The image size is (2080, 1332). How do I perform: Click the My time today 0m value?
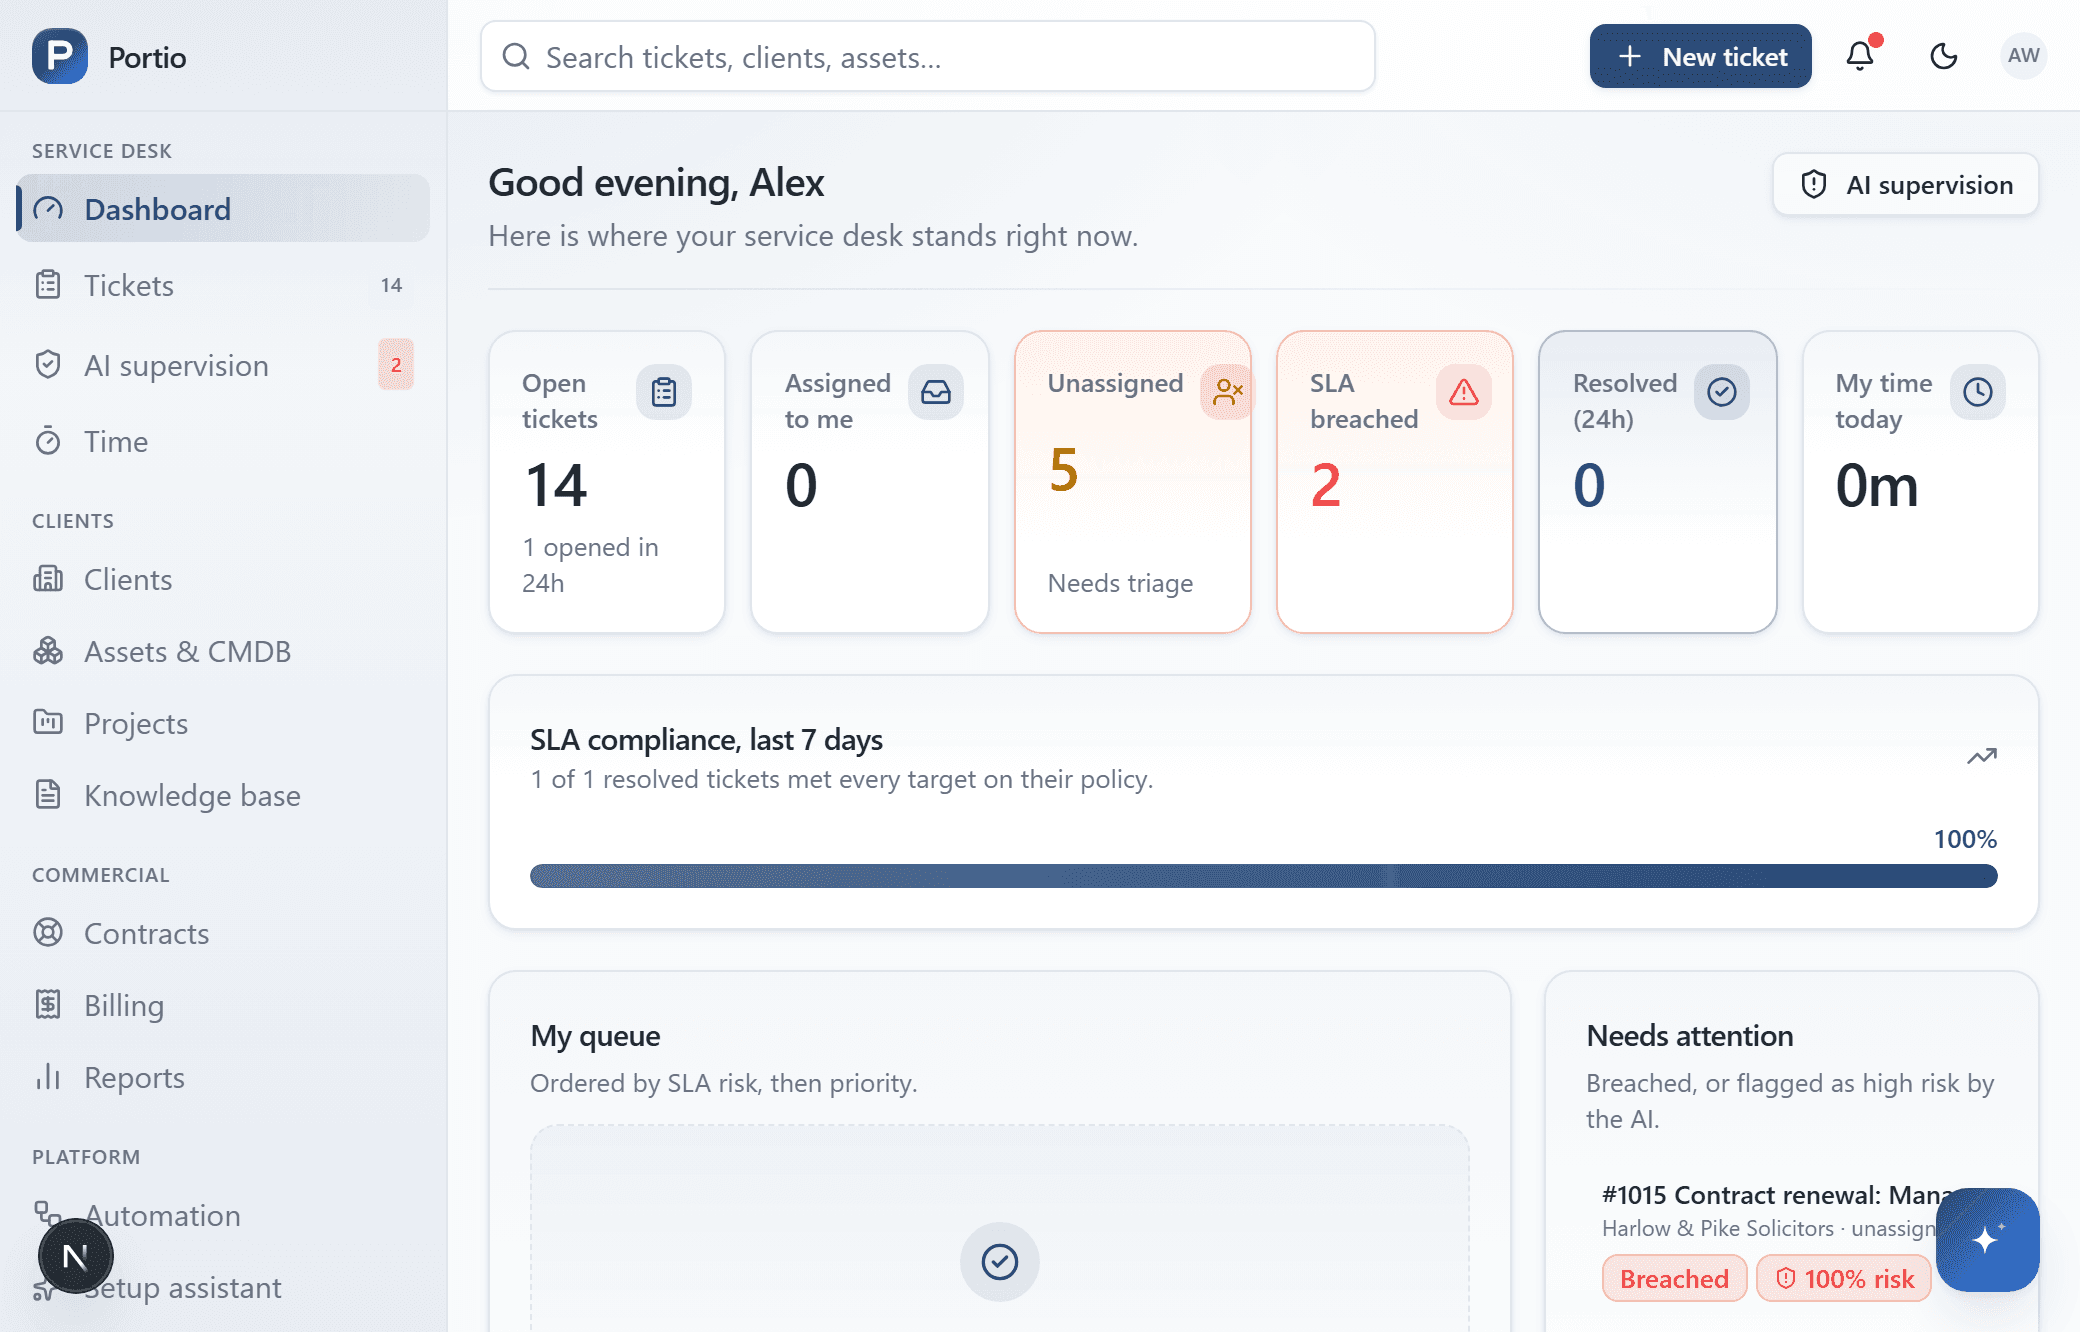[1876, 486]
